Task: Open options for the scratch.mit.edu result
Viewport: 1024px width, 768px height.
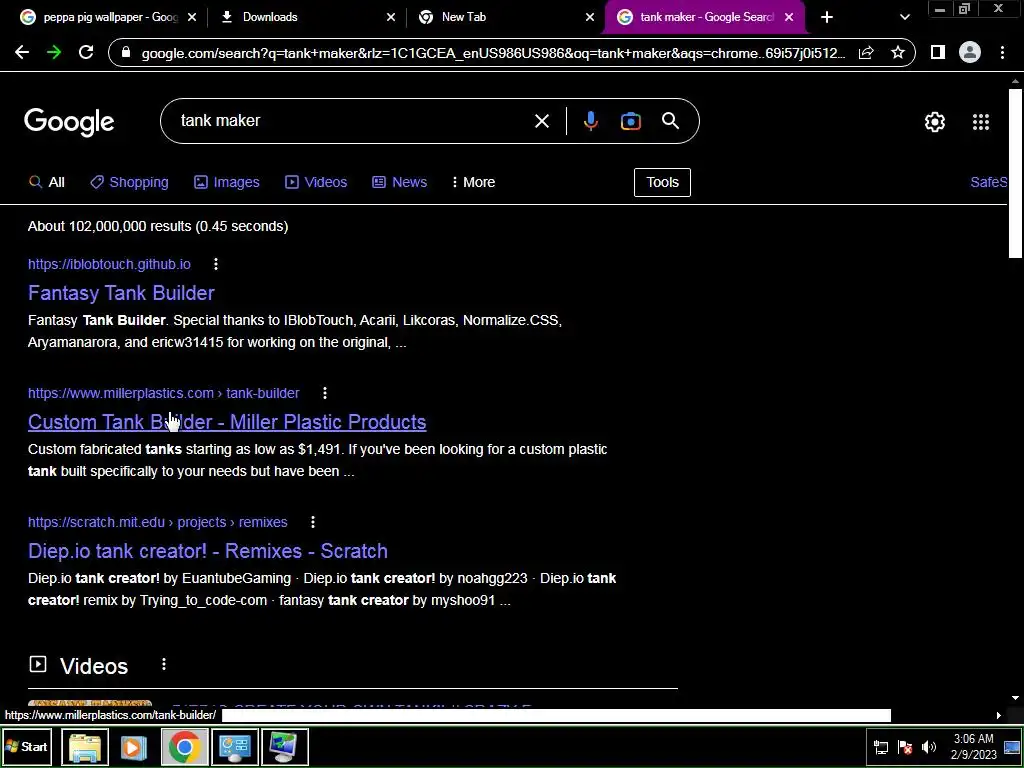Action: tap(313, 522)
